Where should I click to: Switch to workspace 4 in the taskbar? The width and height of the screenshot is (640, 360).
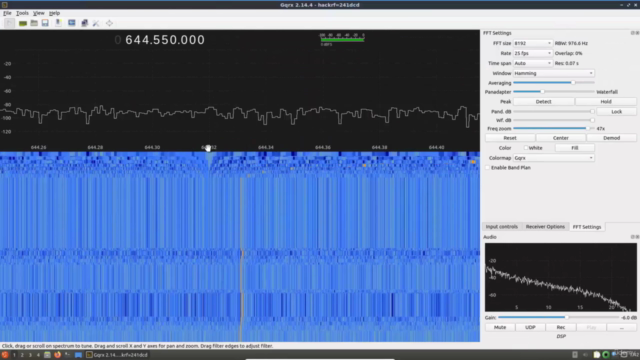click(x=38, y=355)
